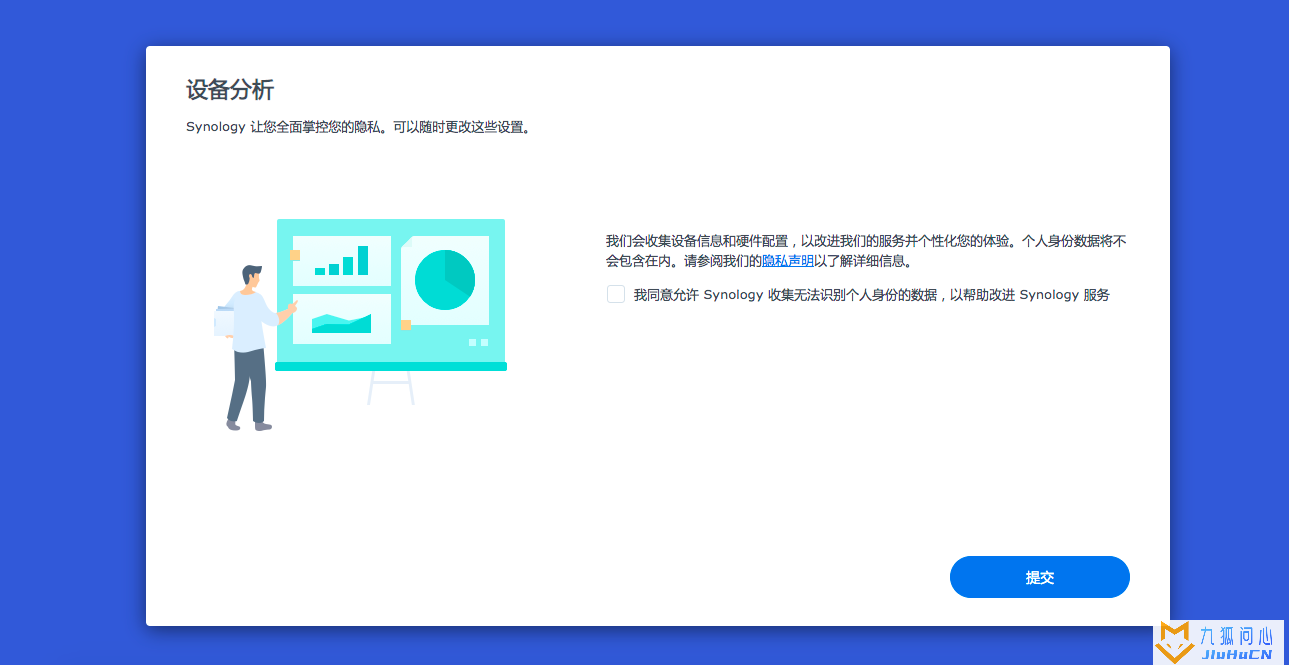Viewport: 1289px width, 665px height.
Task: Click the 设备分析 heading text
Action: 230,90
